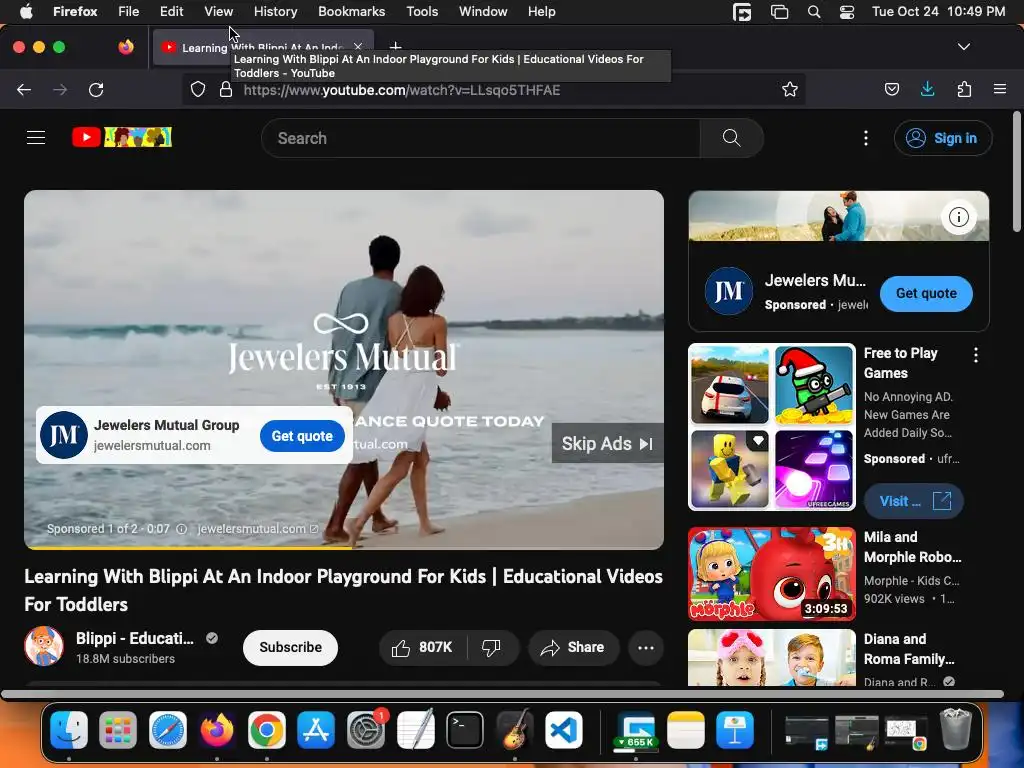This screenshot has width=1024, height=768.
Task: Open Firefox application hamburger menu
Action: click(x=1000, y=89)
